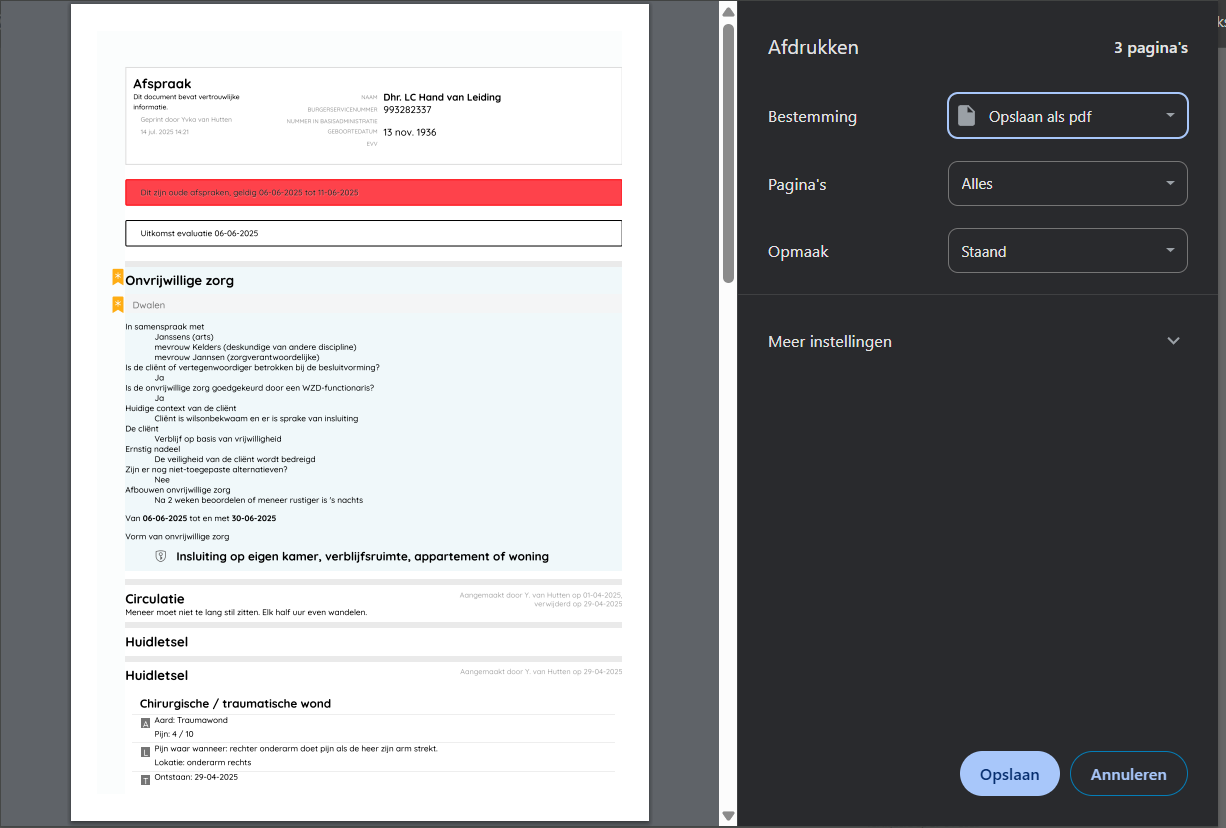Image resolution: width=1226 pixels, height=828 pixels.
Task: Expand Meer instellingen section
Action: [x=830, y=341]
